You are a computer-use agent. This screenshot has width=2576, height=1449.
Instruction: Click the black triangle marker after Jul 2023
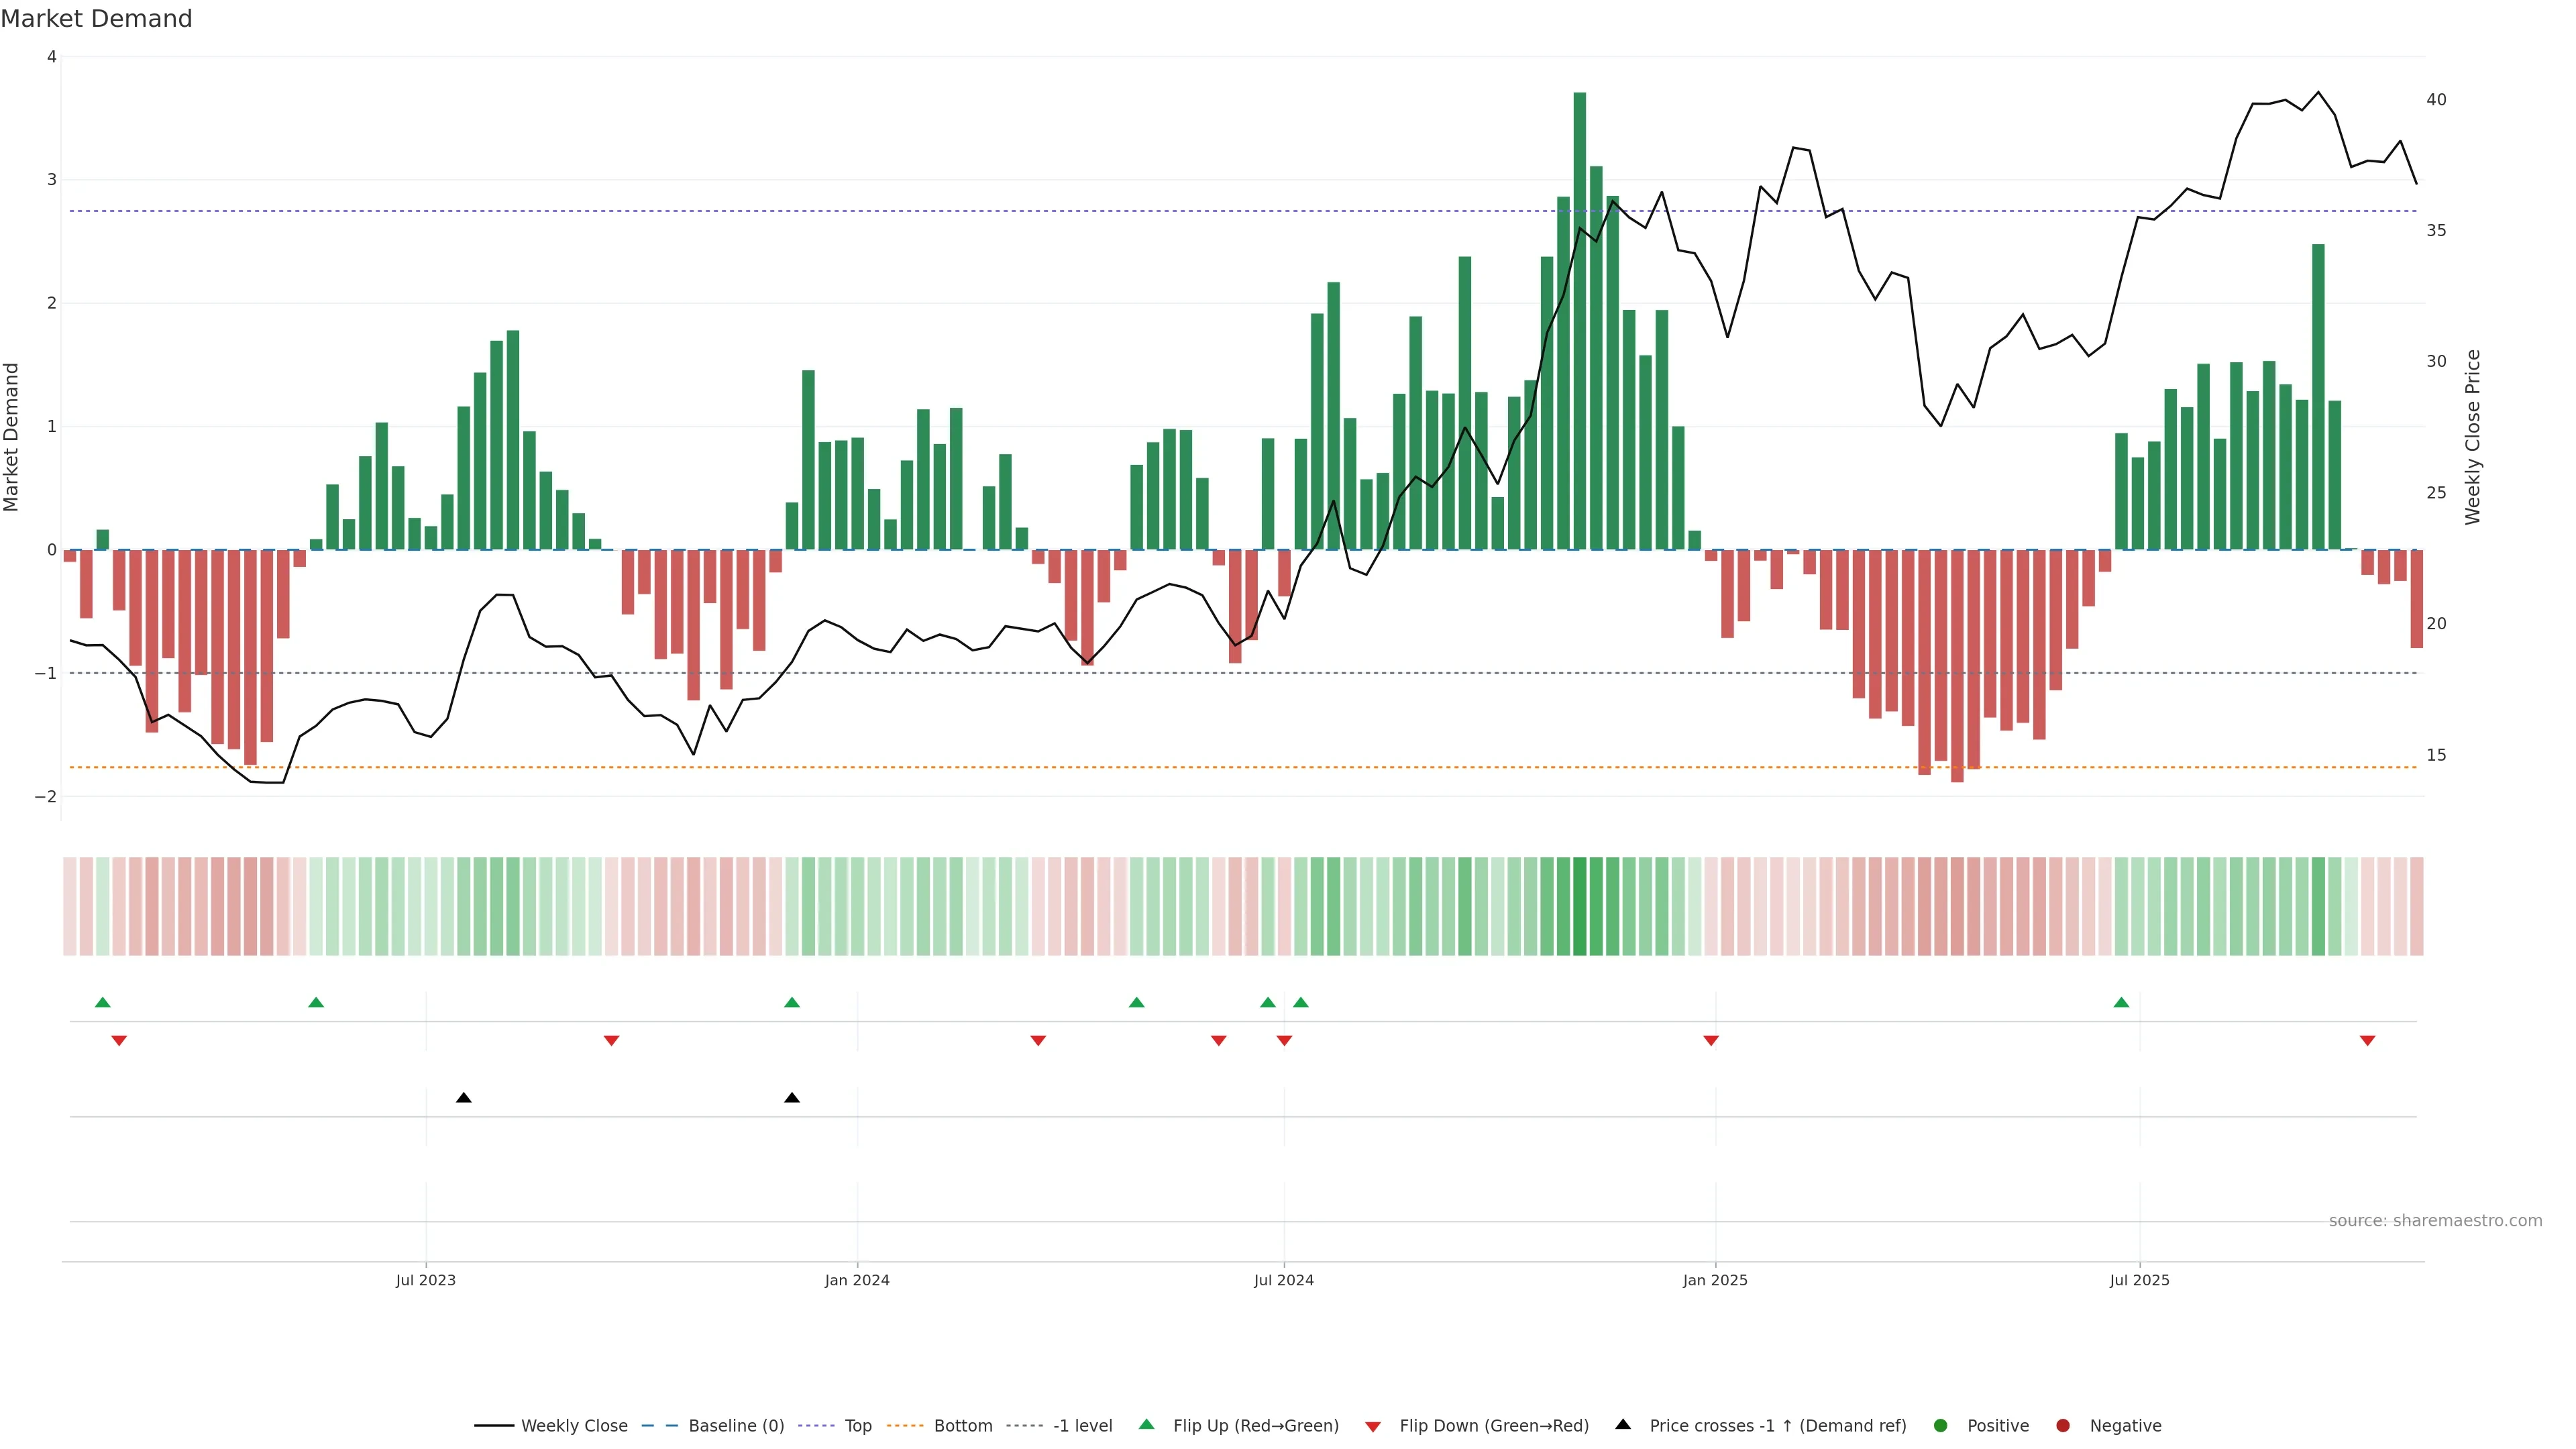click(464, 1098)
